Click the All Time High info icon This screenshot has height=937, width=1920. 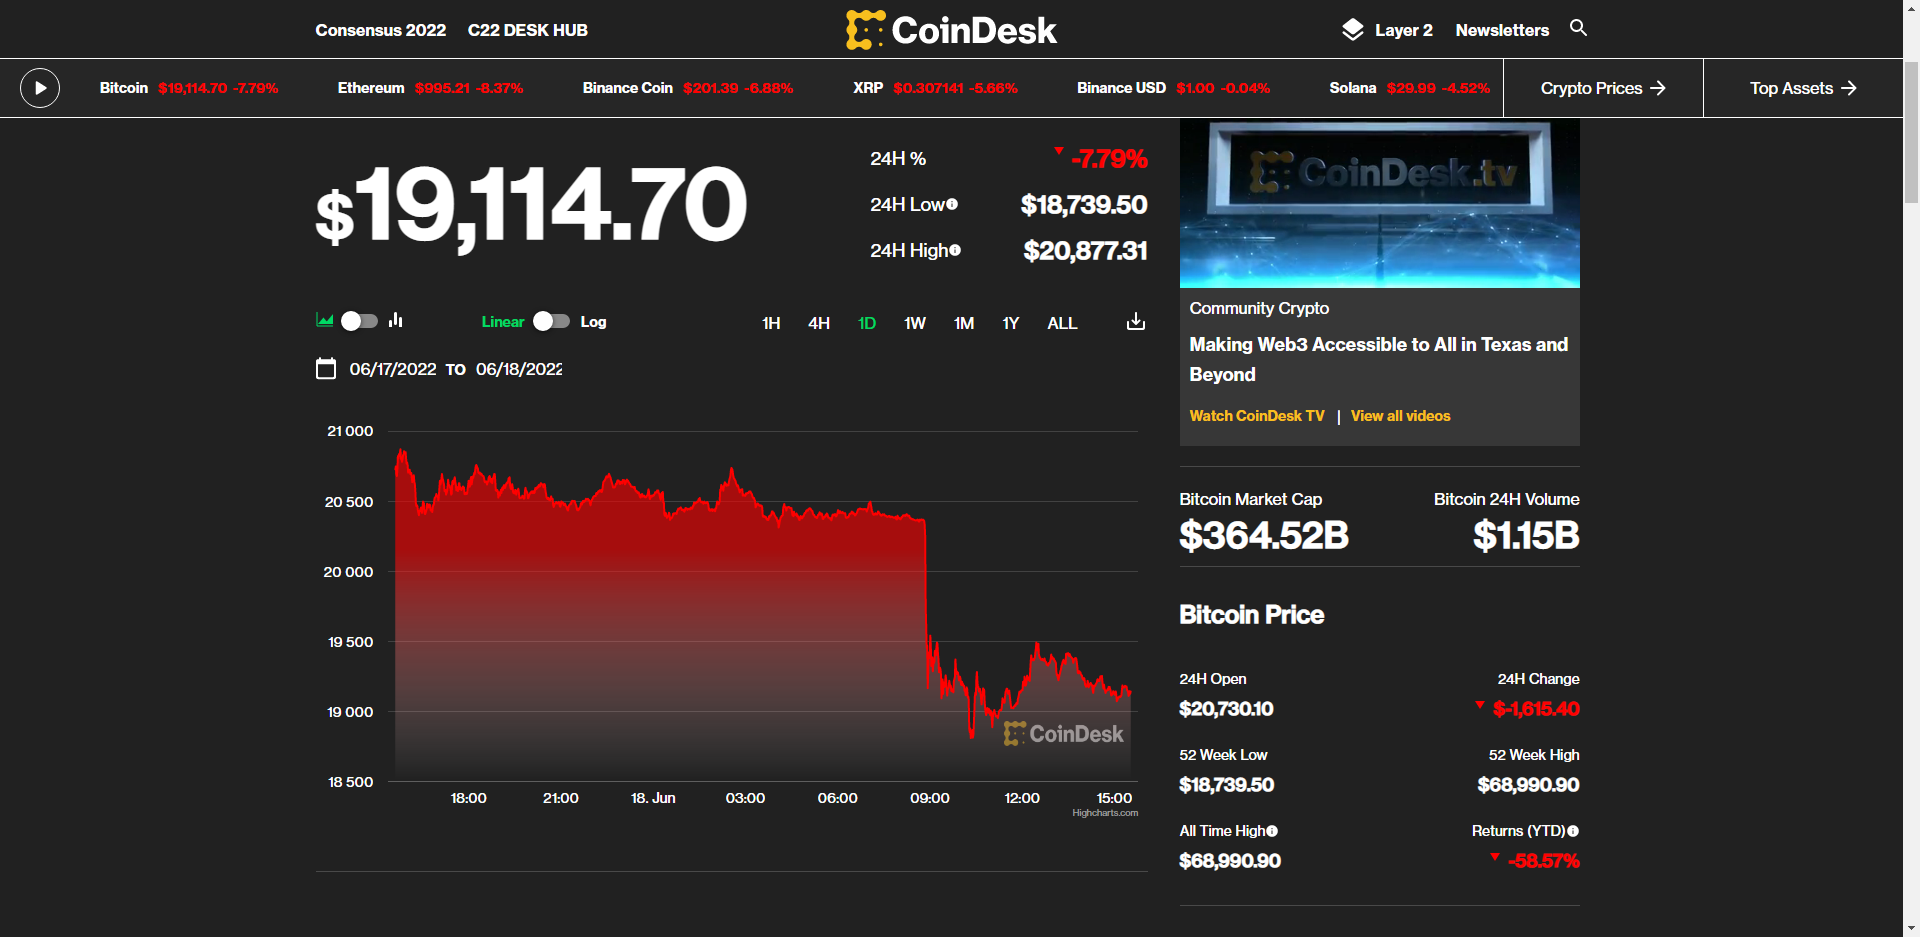tap(1272, 831)
